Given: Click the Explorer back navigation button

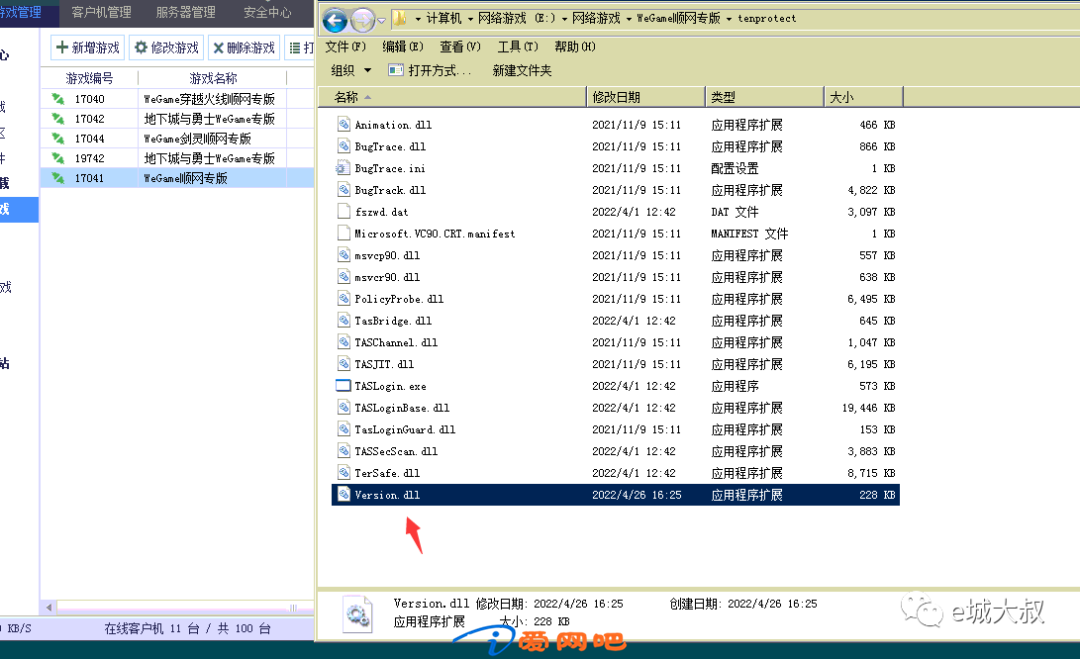Looking at the screenshot, I should click(335, 20).
